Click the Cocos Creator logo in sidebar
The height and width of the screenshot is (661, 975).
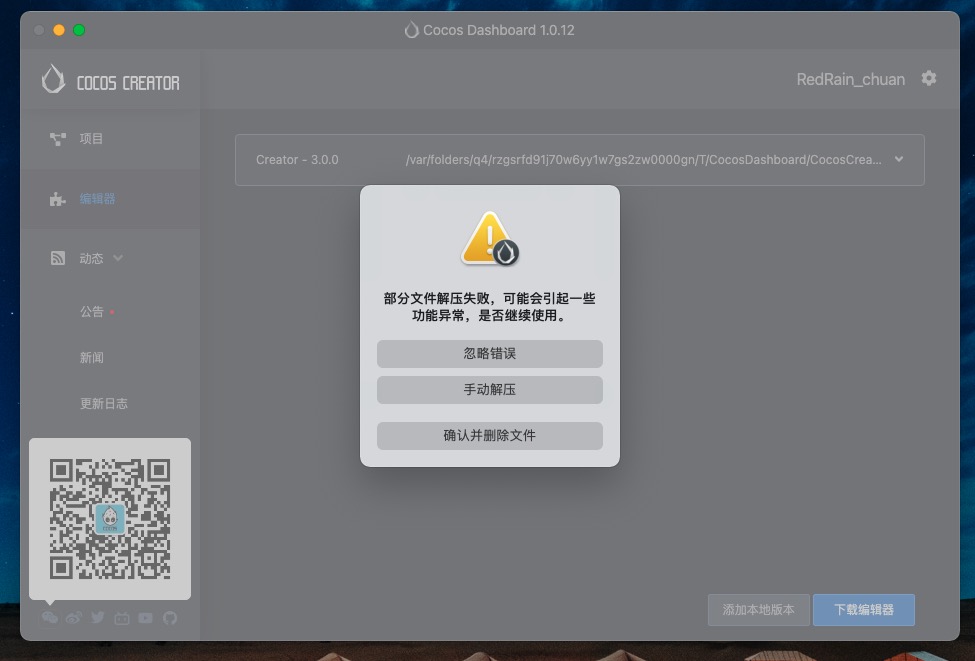(110, 80)
